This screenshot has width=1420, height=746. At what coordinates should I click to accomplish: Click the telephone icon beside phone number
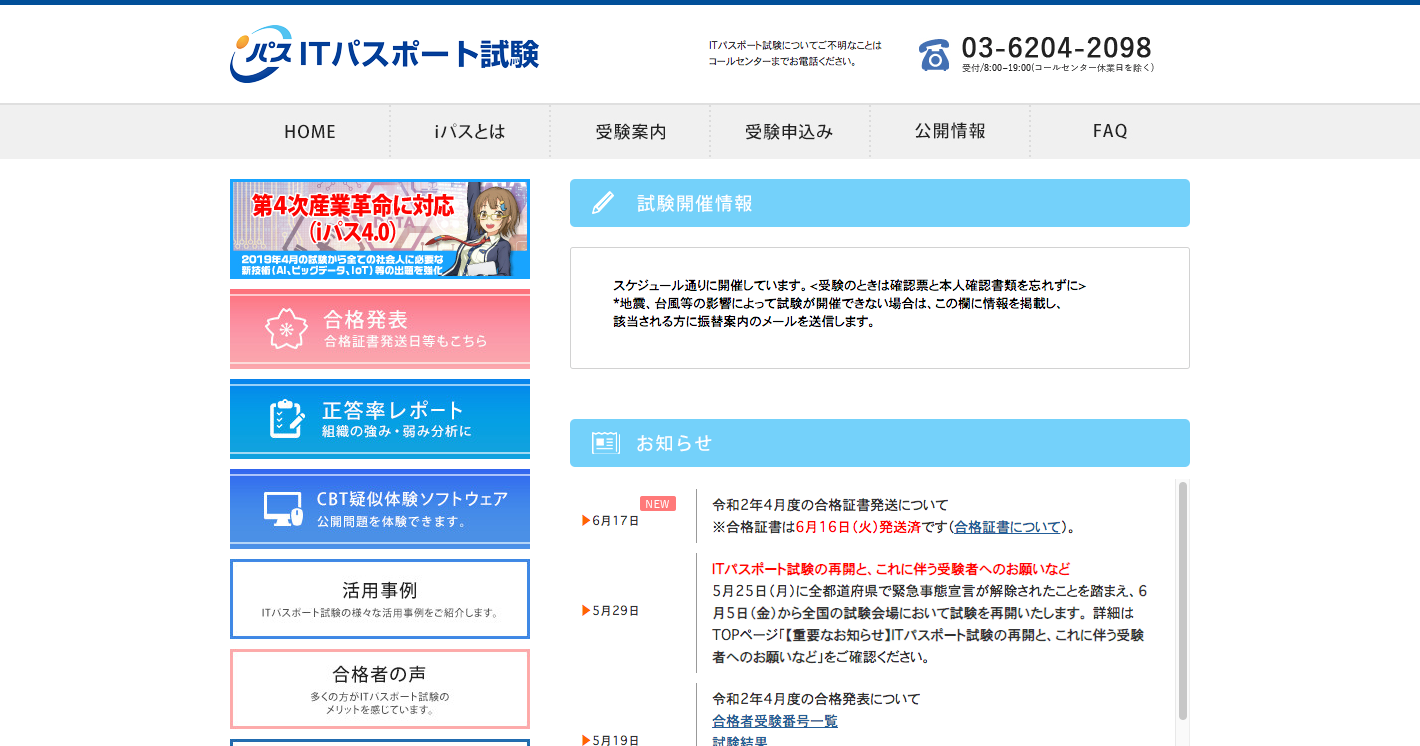tap(934, 55)
